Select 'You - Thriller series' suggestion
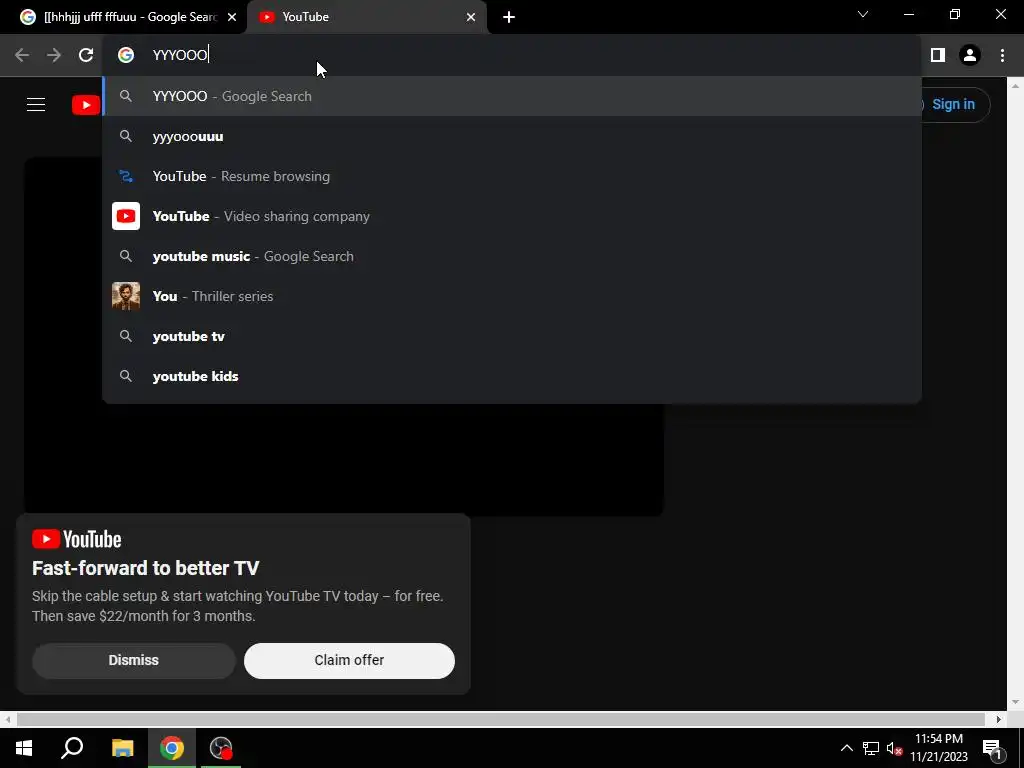Screen dimensions: 1024x768 [x=512, y=296]
